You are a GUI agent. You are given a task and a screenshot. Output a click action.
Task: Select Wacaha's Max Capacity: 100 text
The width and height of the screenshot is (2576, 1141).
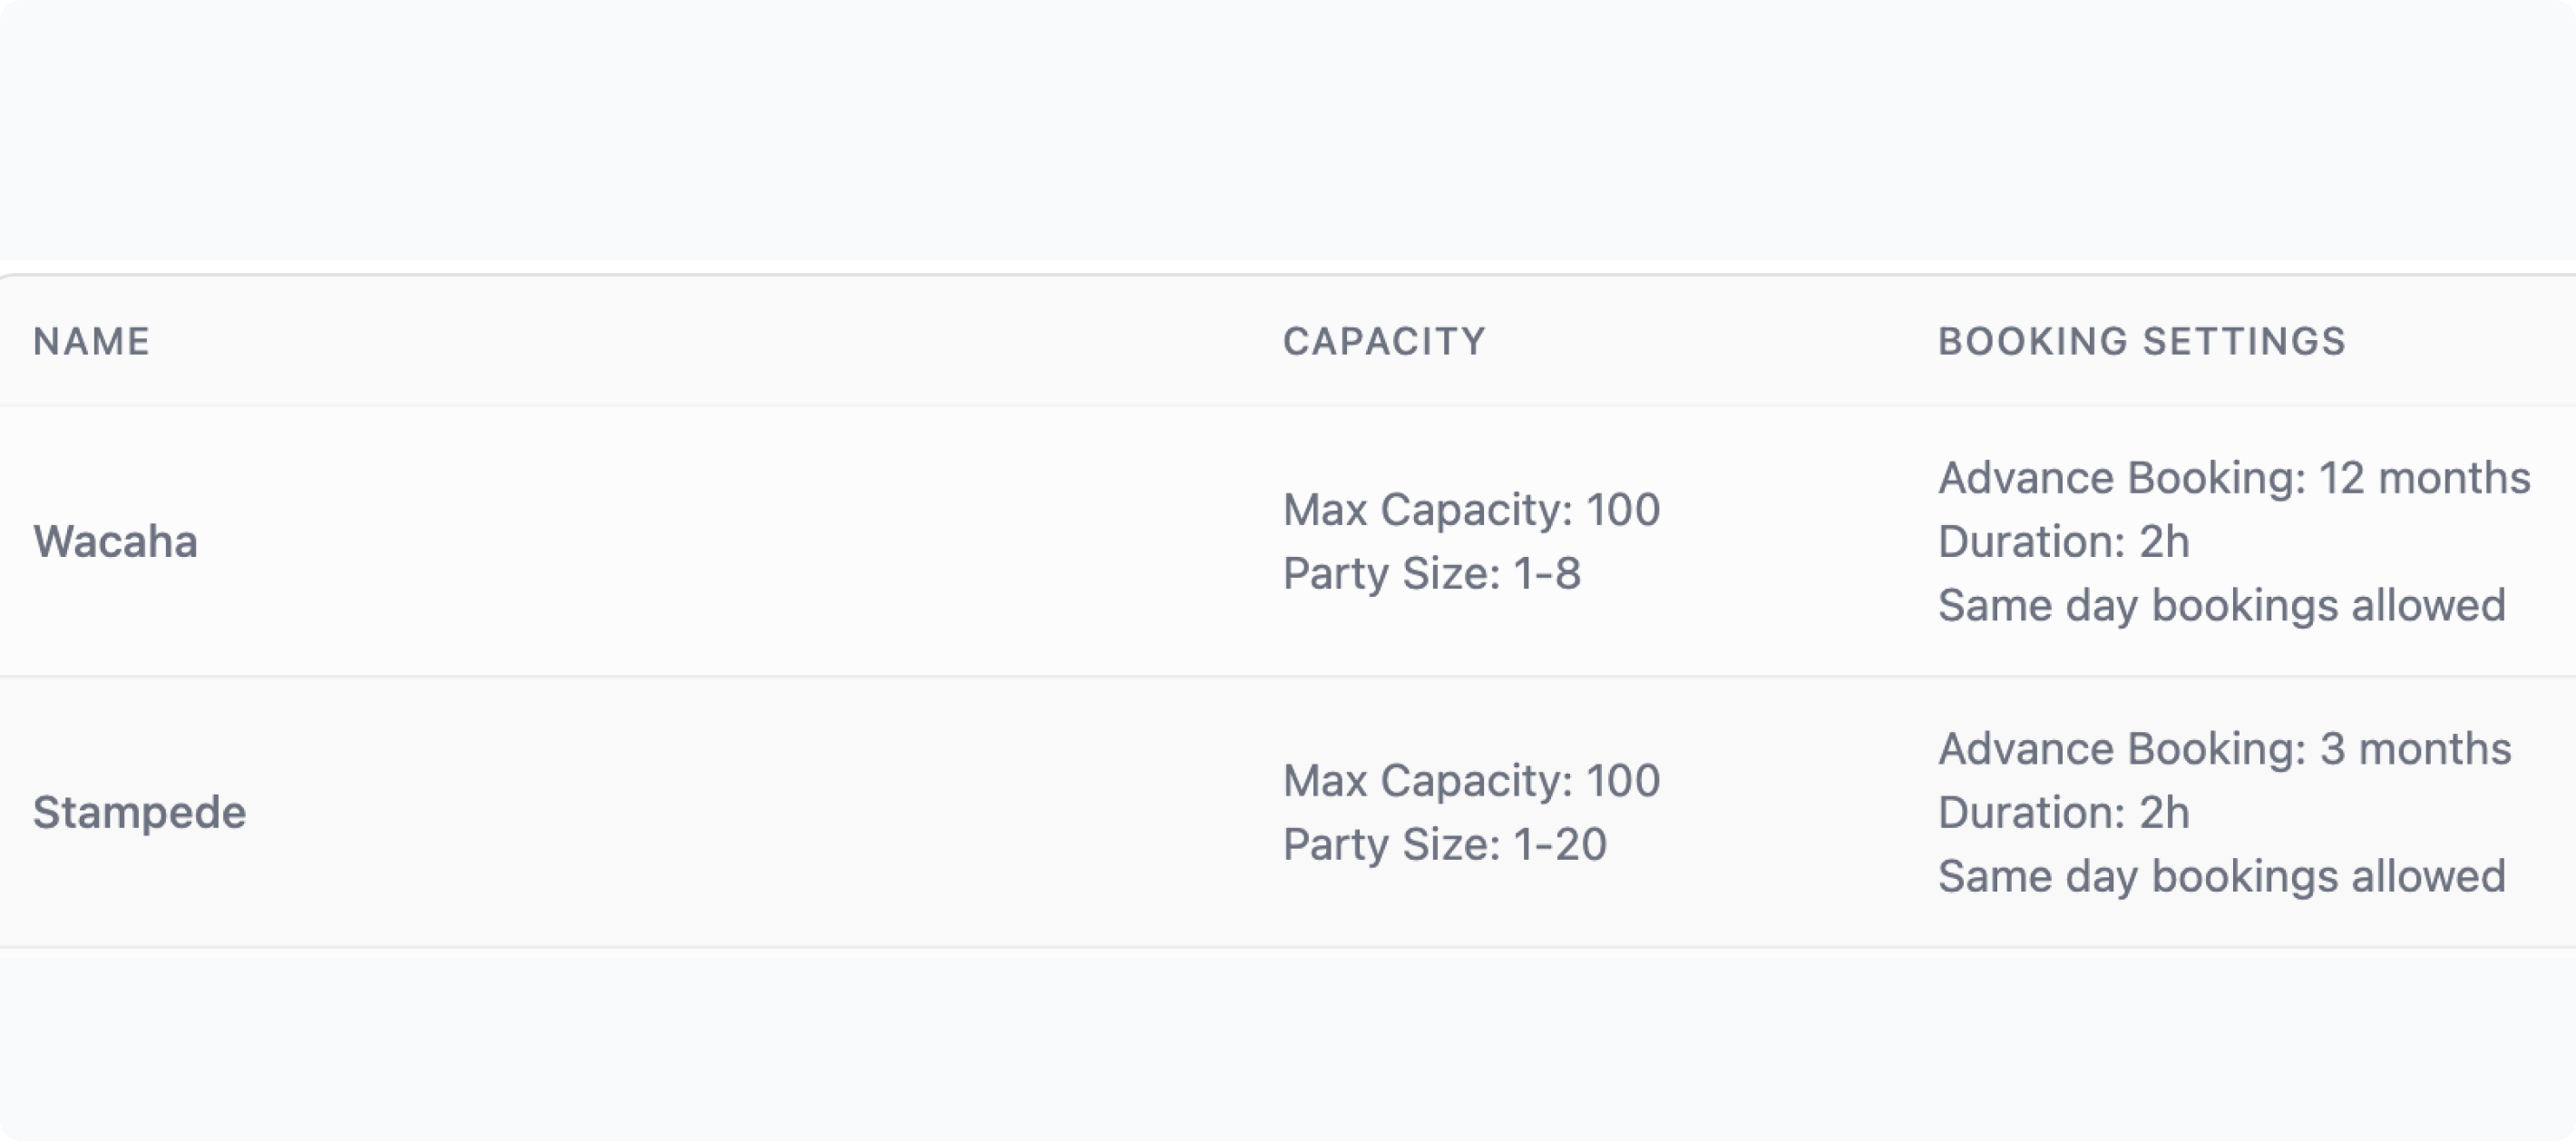[1471, 510]
